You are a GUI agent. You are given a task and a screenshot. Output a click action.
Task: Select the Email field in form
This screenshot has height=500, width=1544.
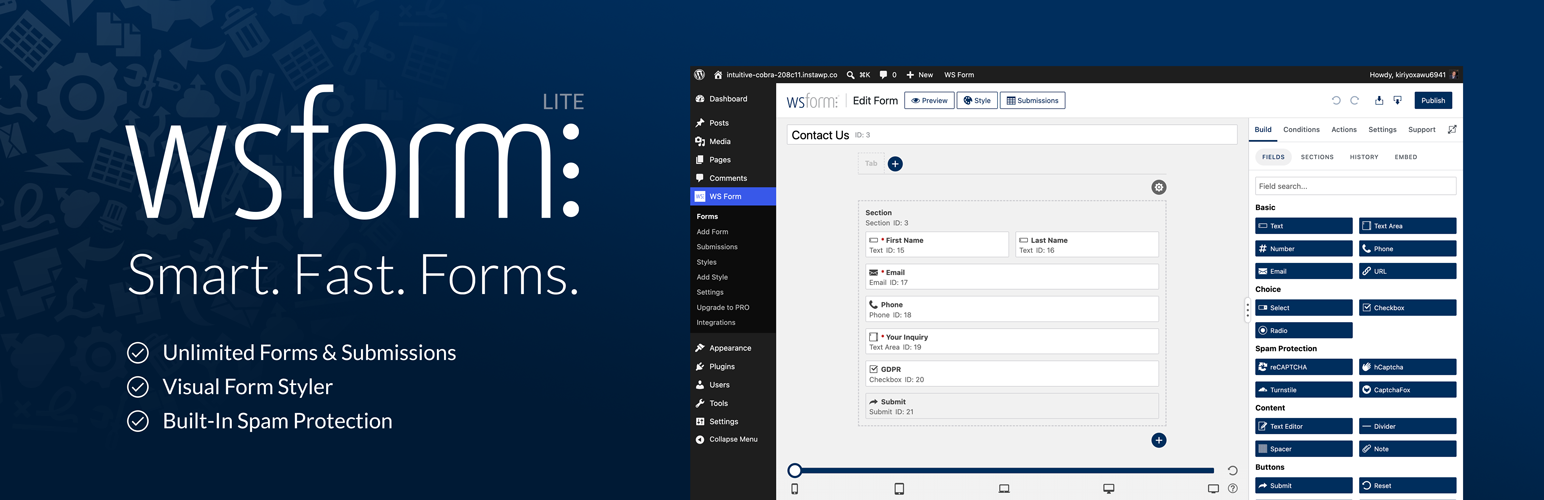coord(1011,277)
